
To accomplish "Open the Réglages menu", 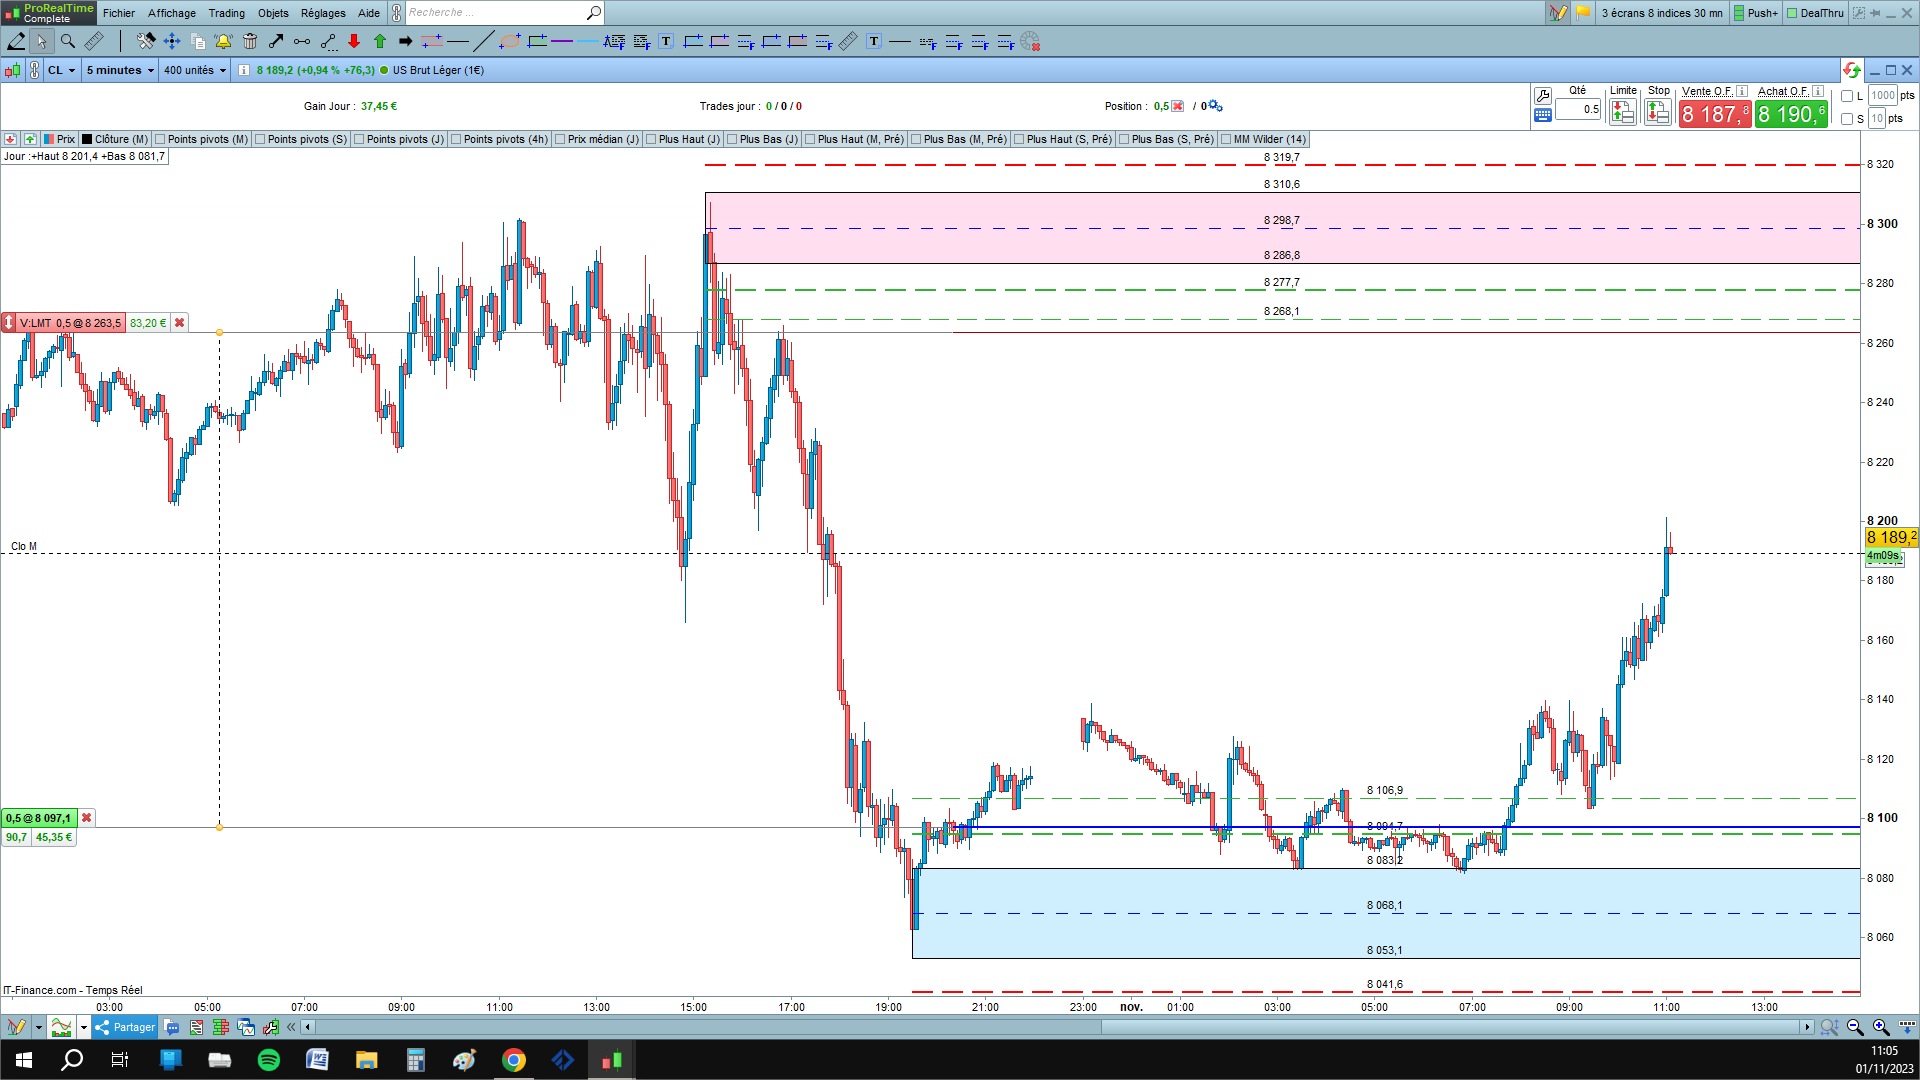I will (322, 13).
